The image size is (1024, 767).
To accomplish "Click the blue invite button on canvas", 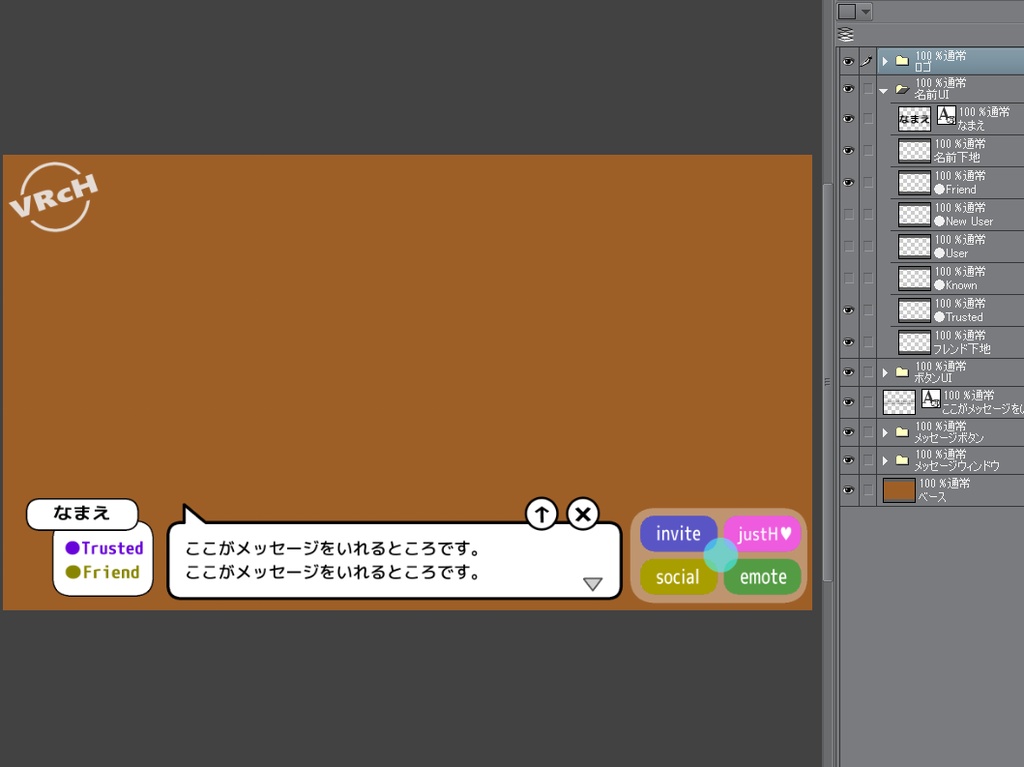I will point(679,534).
